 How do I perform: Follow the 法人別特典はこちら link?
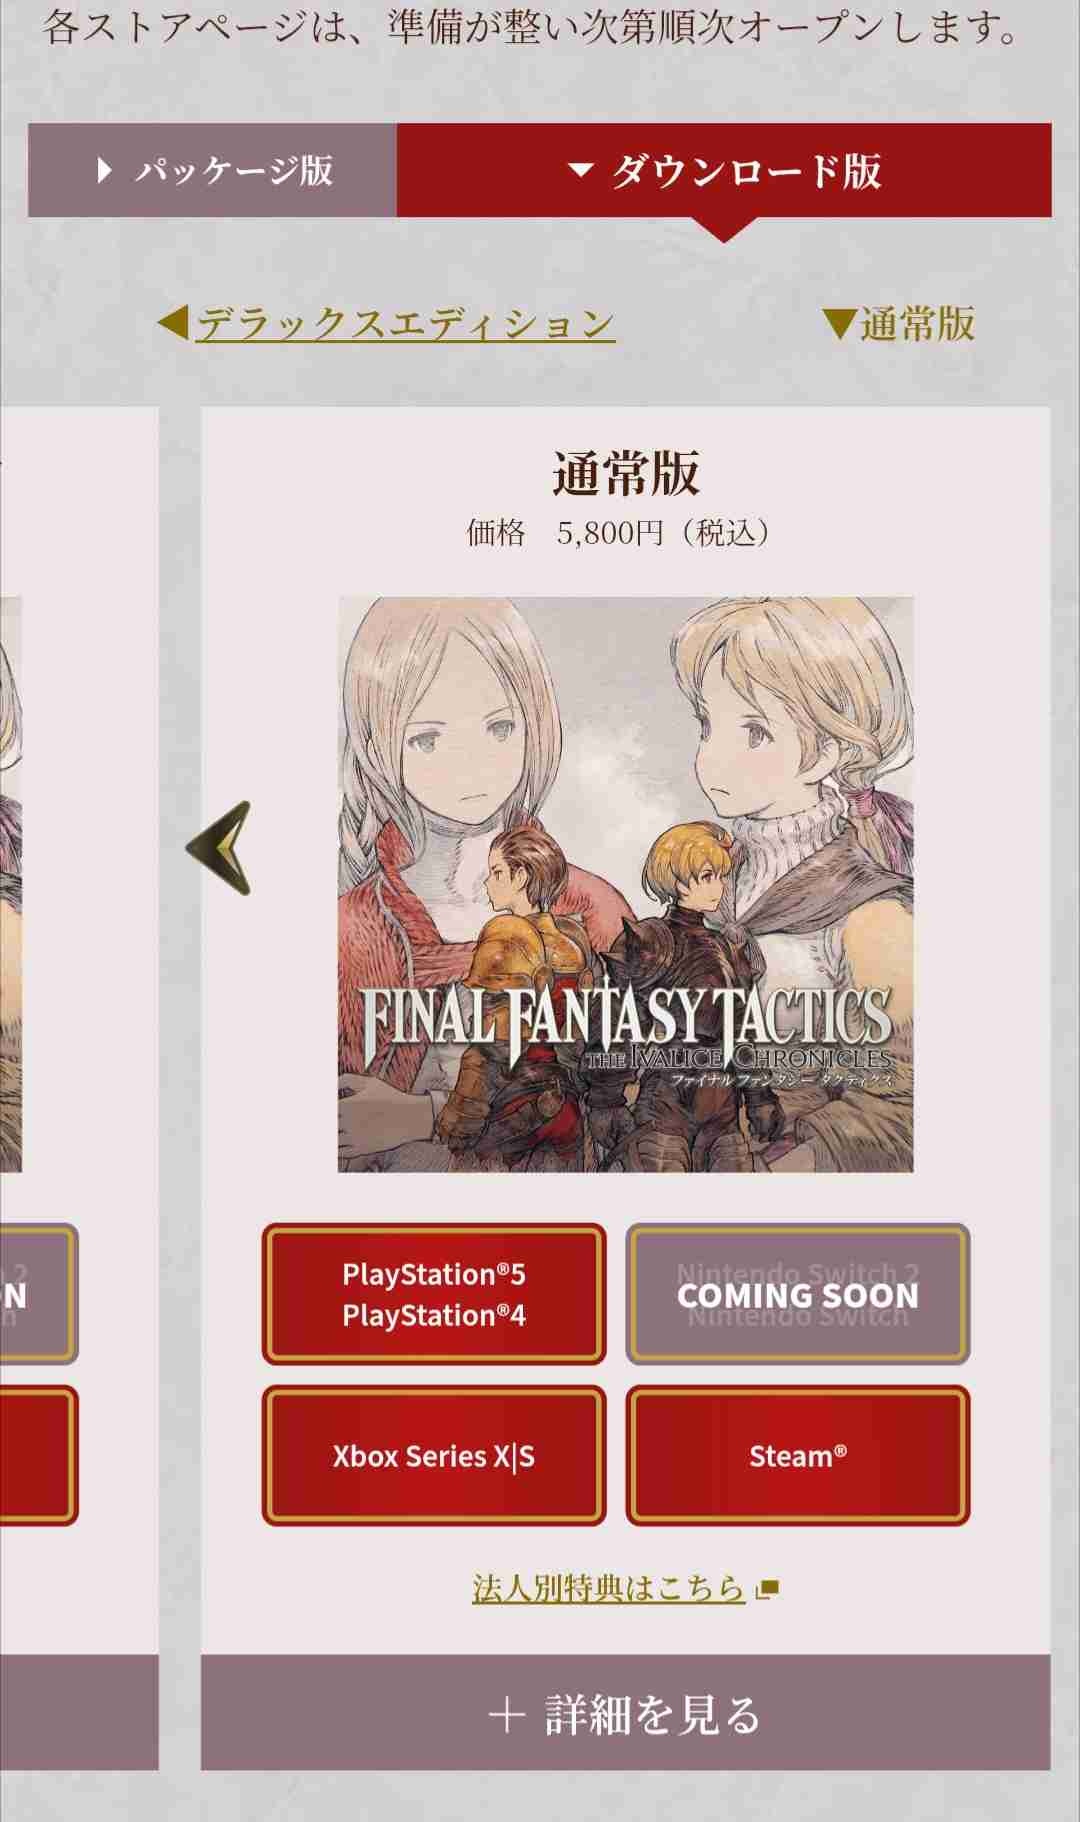(x=609, y=1588)
